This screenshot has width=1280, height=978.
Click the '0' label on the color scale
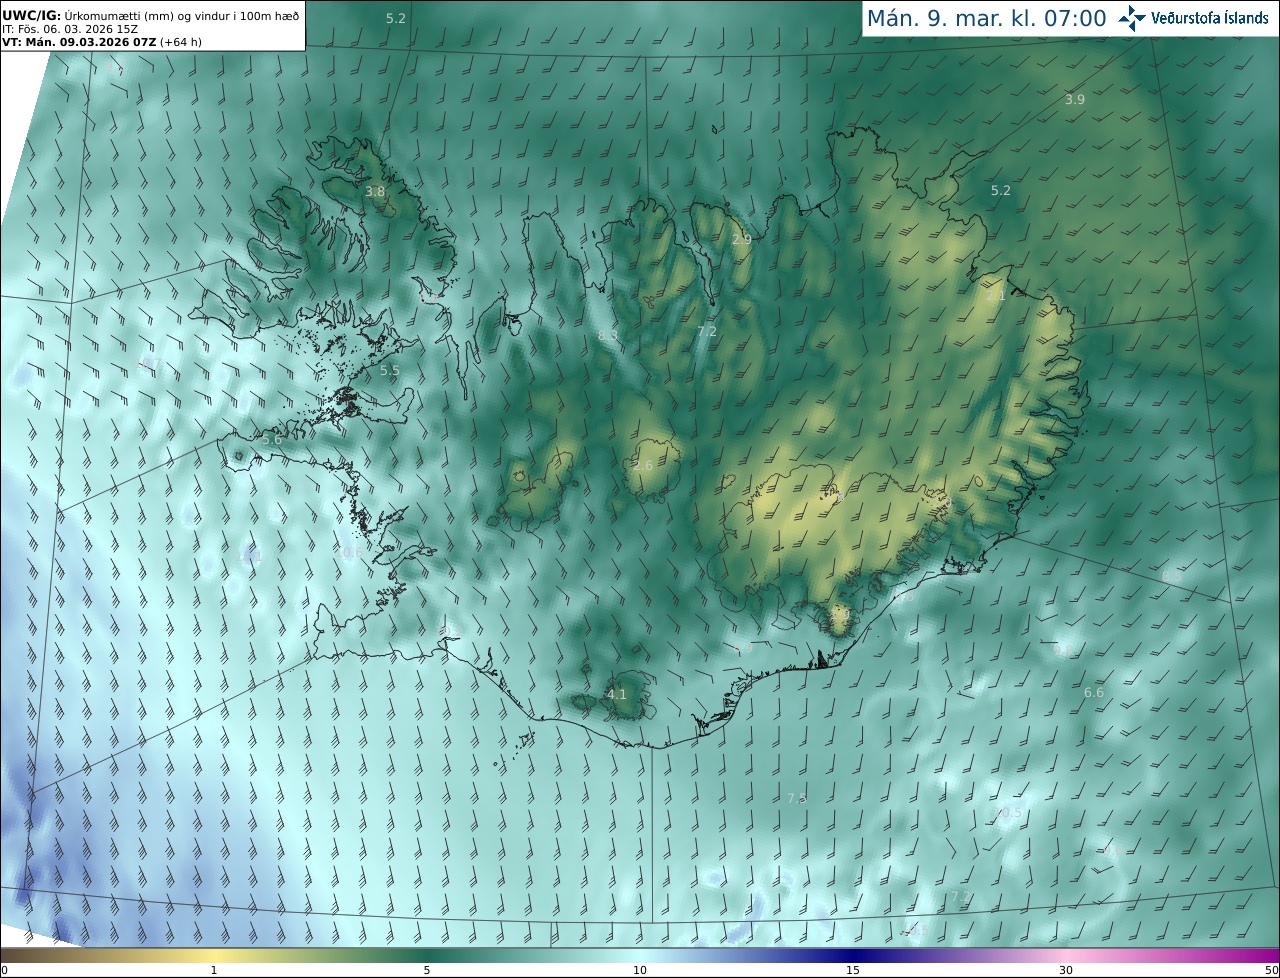coord(4,970)
